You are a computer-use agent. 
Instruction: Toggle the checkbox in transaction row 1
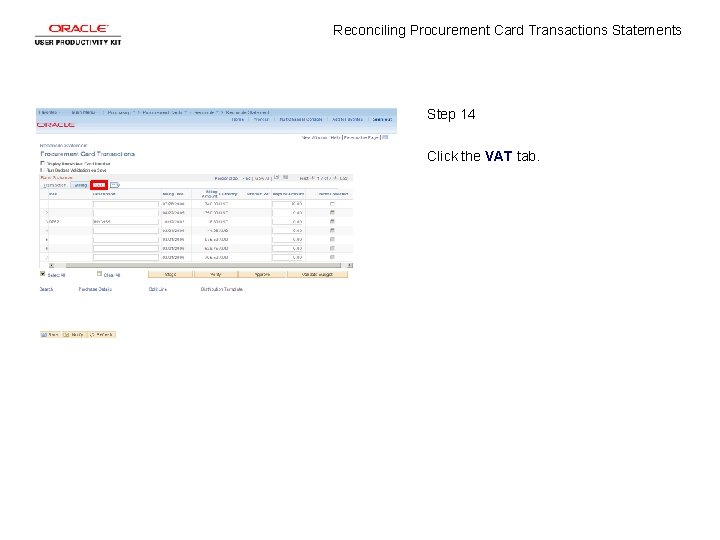pos(332,203)
